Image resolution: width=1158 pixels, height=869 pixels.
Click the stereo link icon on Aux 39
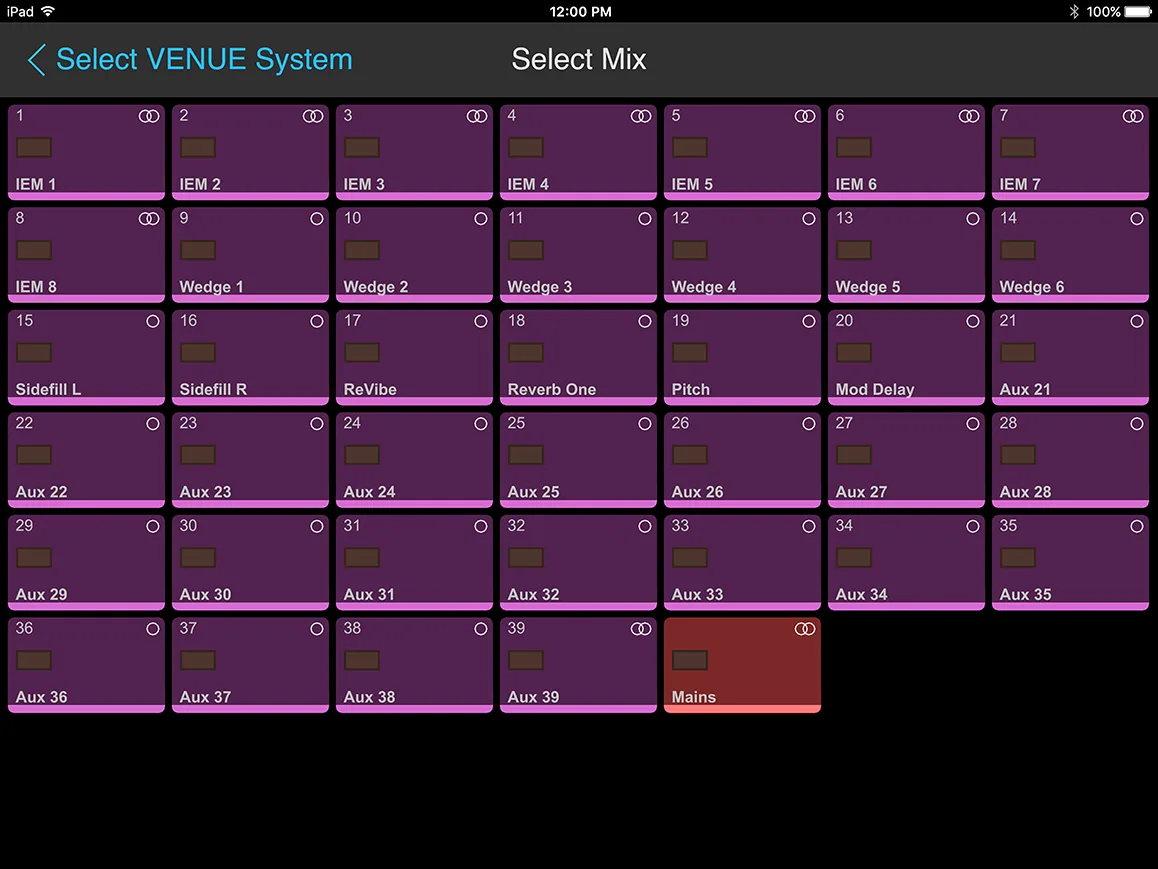(x=641, y=628)
